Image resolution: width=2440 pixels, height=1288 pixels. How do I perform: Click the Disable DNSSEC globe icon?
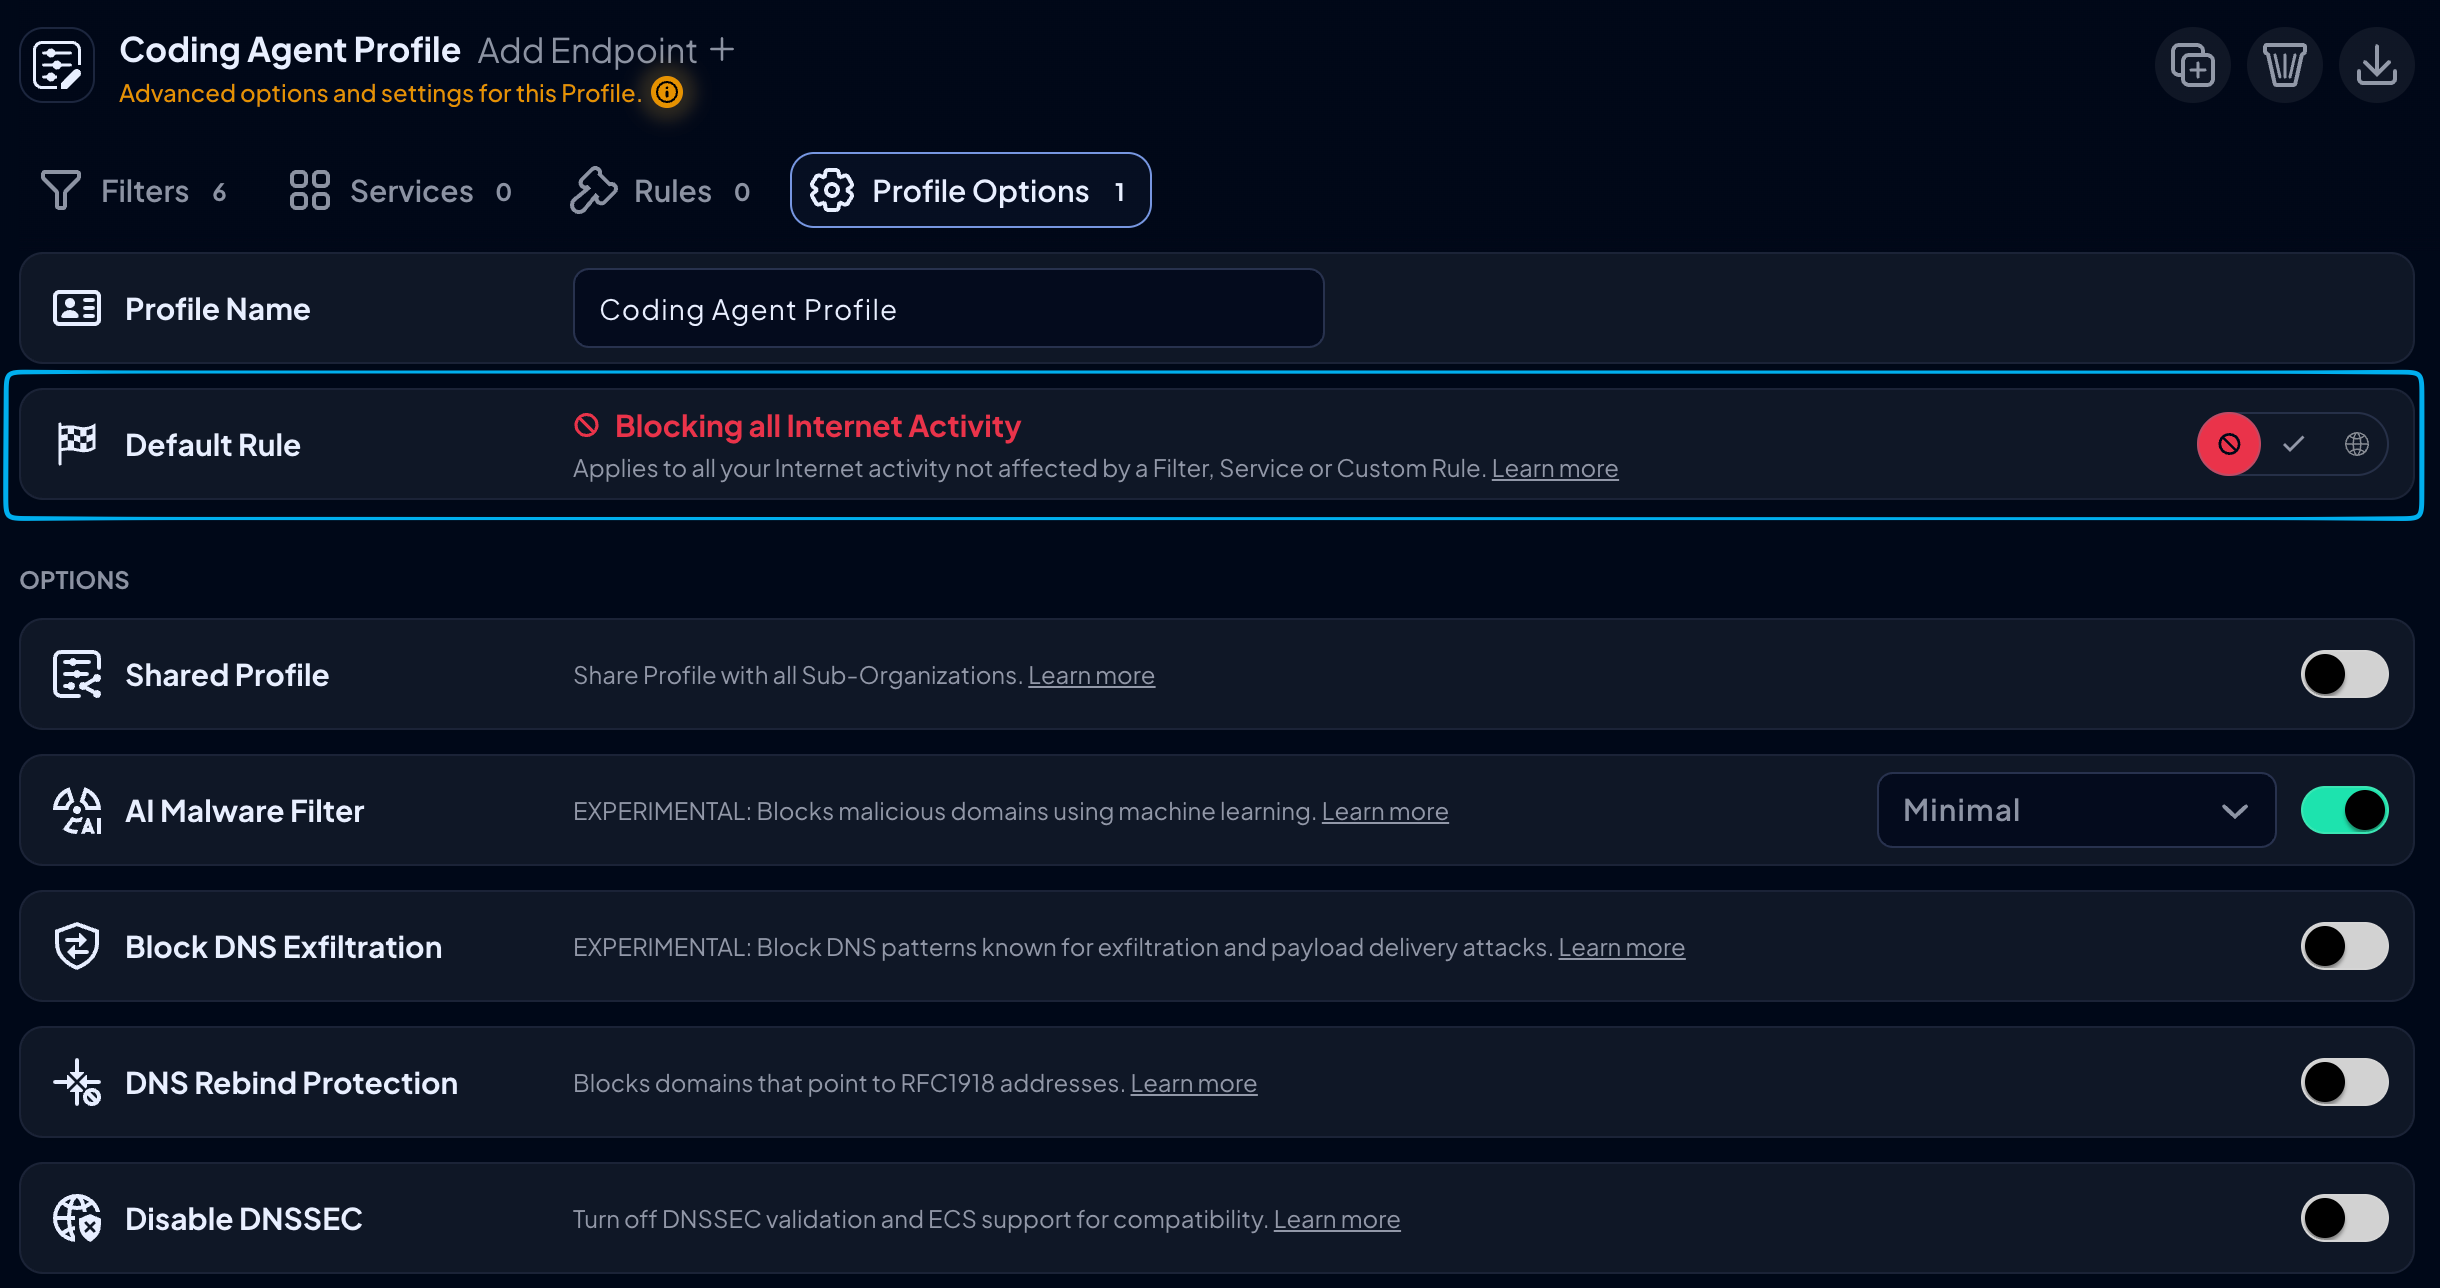tap(77, 1218)
